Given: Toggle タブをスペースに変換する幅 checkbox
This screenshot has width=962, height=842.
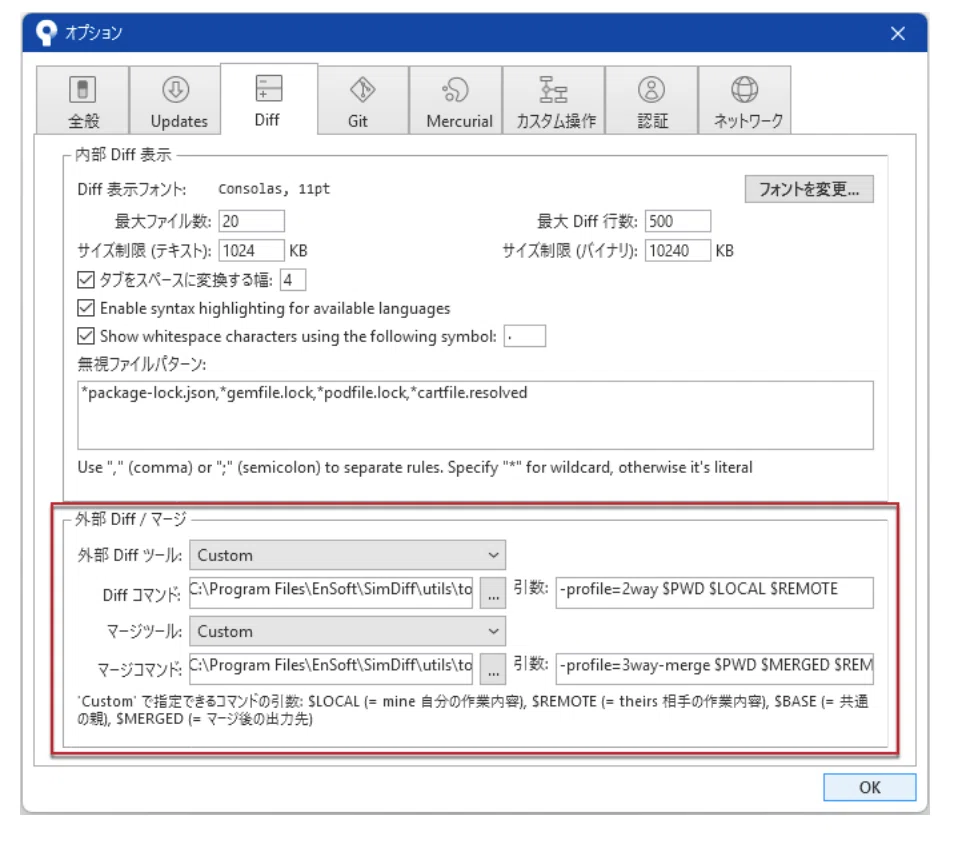Looking at the screenshot, I should coord(86,280).
